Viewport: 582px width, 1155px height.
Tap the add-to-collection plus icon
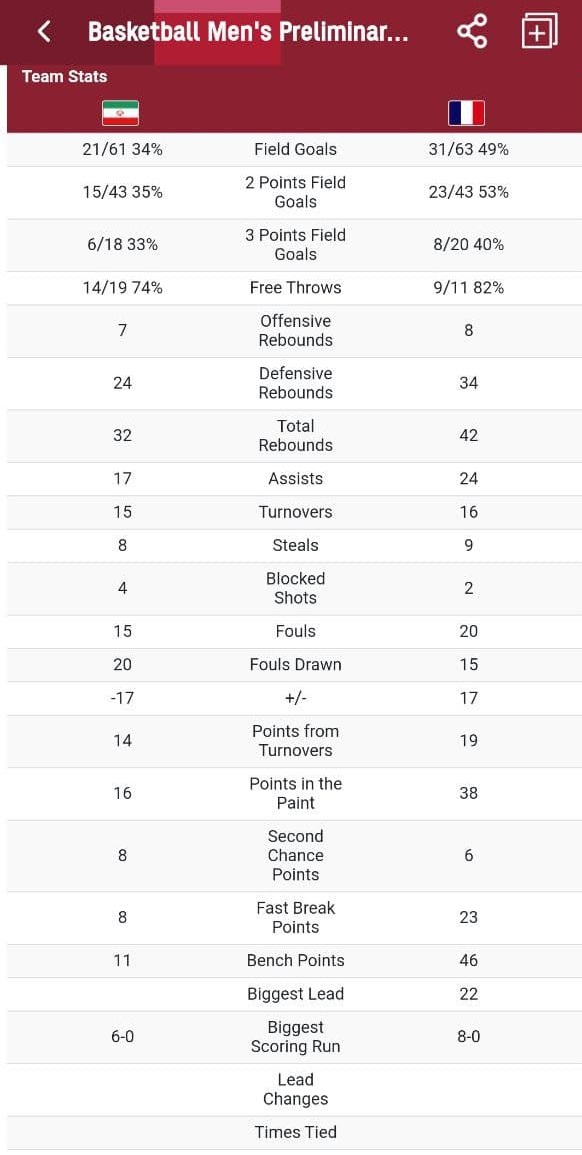(539, 32)
